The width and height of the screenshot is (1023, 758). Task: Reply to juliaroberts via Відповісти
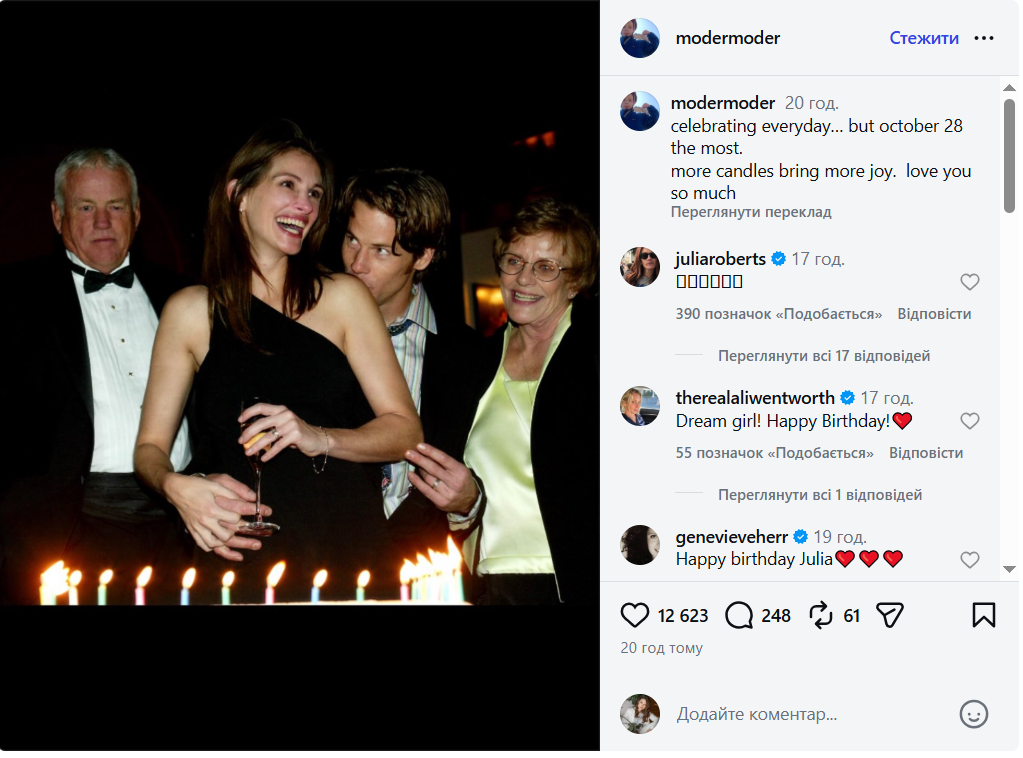(934, 314)
